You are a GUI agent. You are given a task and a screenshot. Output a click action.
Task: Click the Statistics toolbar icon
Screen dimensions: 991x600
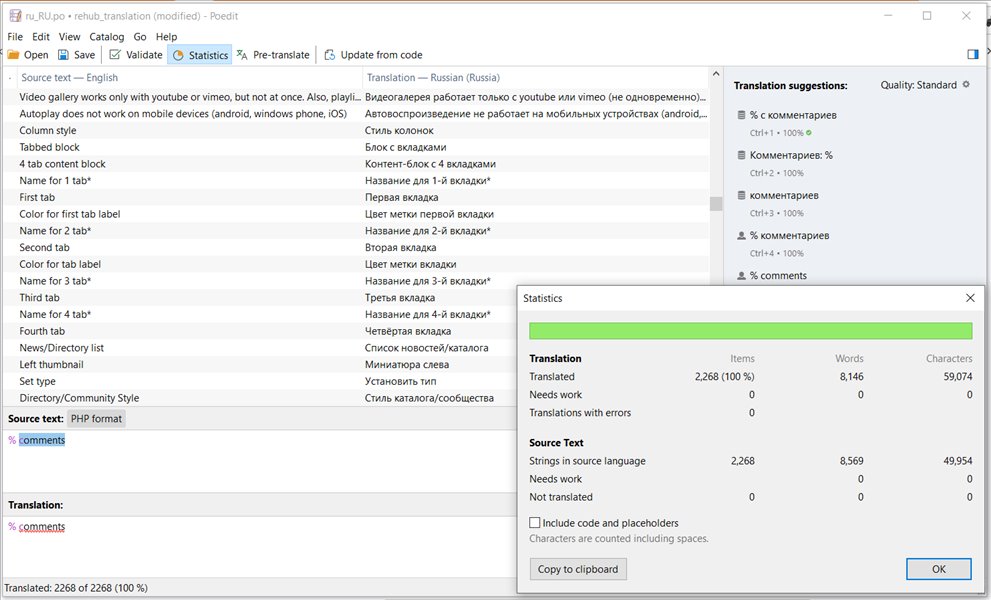click(178, 55)
